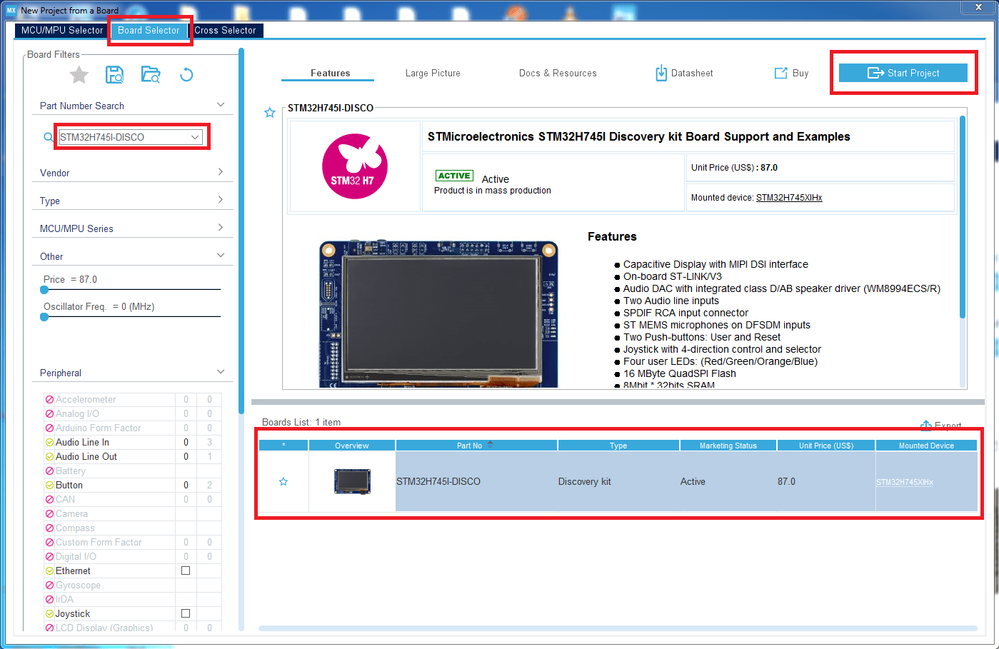Click the Discovery kit type cell
The image size is (999, 649).
click(x=619, y=481)
